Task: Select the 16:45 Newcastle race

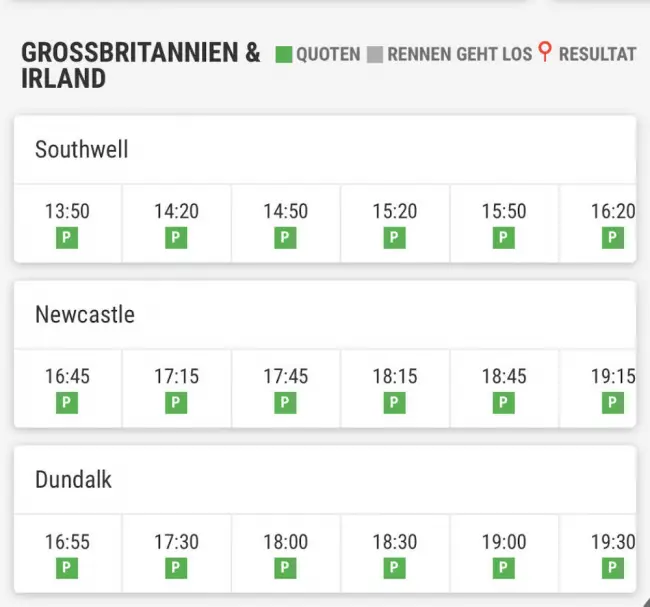Action: coord(68,389)
